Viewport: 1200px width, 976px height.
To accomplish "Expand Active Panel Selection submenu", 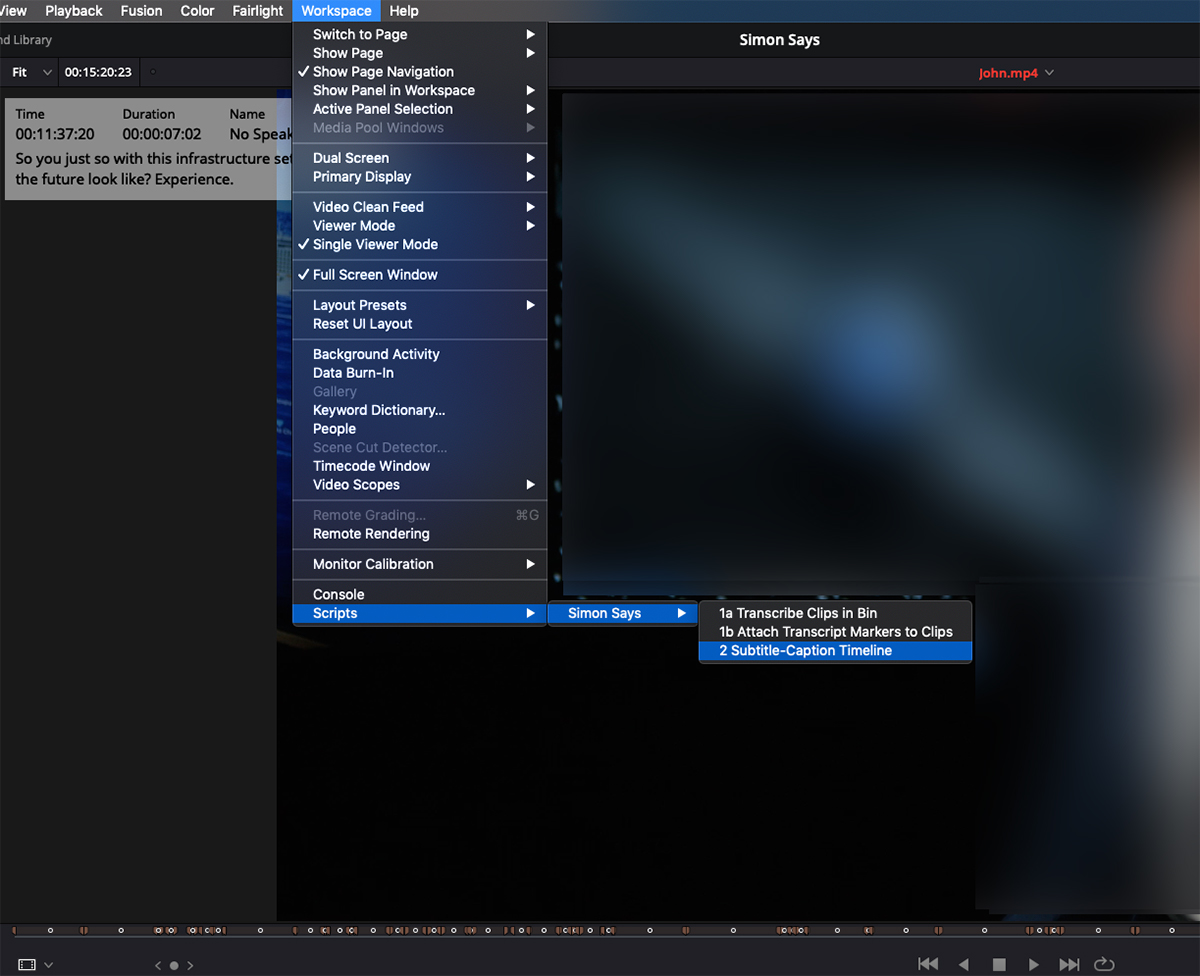I will pos(420,109).
